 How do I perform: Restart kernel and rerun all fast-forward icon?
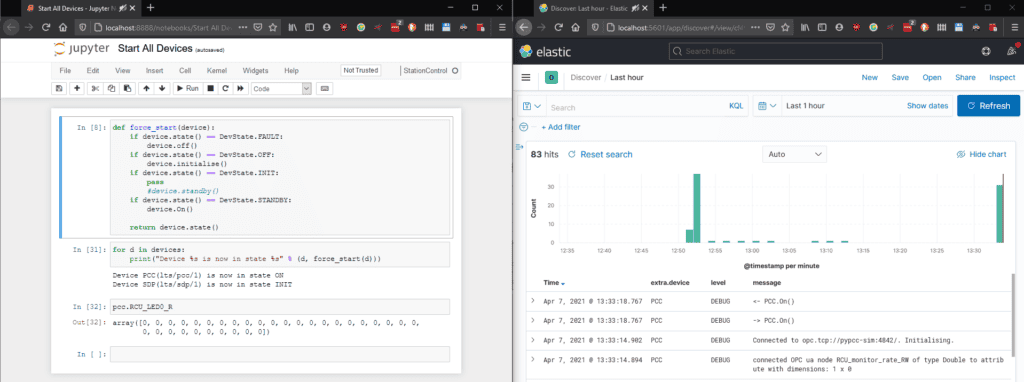(x=240, y=88)
